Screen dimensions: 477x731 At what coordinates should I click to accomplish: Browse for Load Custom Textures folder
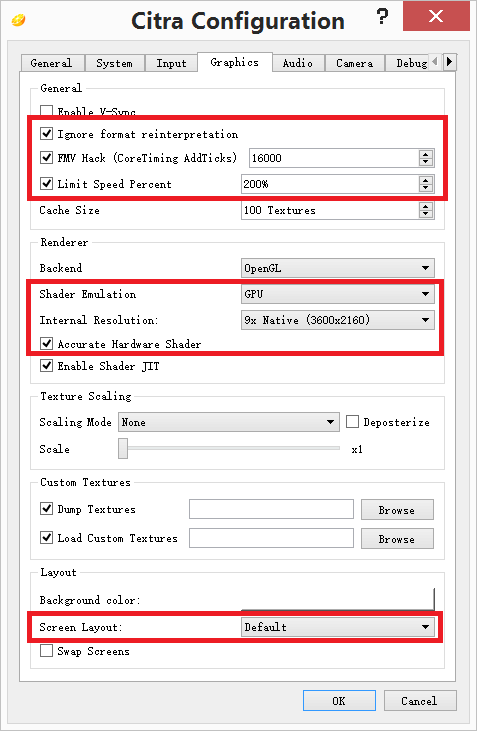pyautogui.click(x=397, y=538)
